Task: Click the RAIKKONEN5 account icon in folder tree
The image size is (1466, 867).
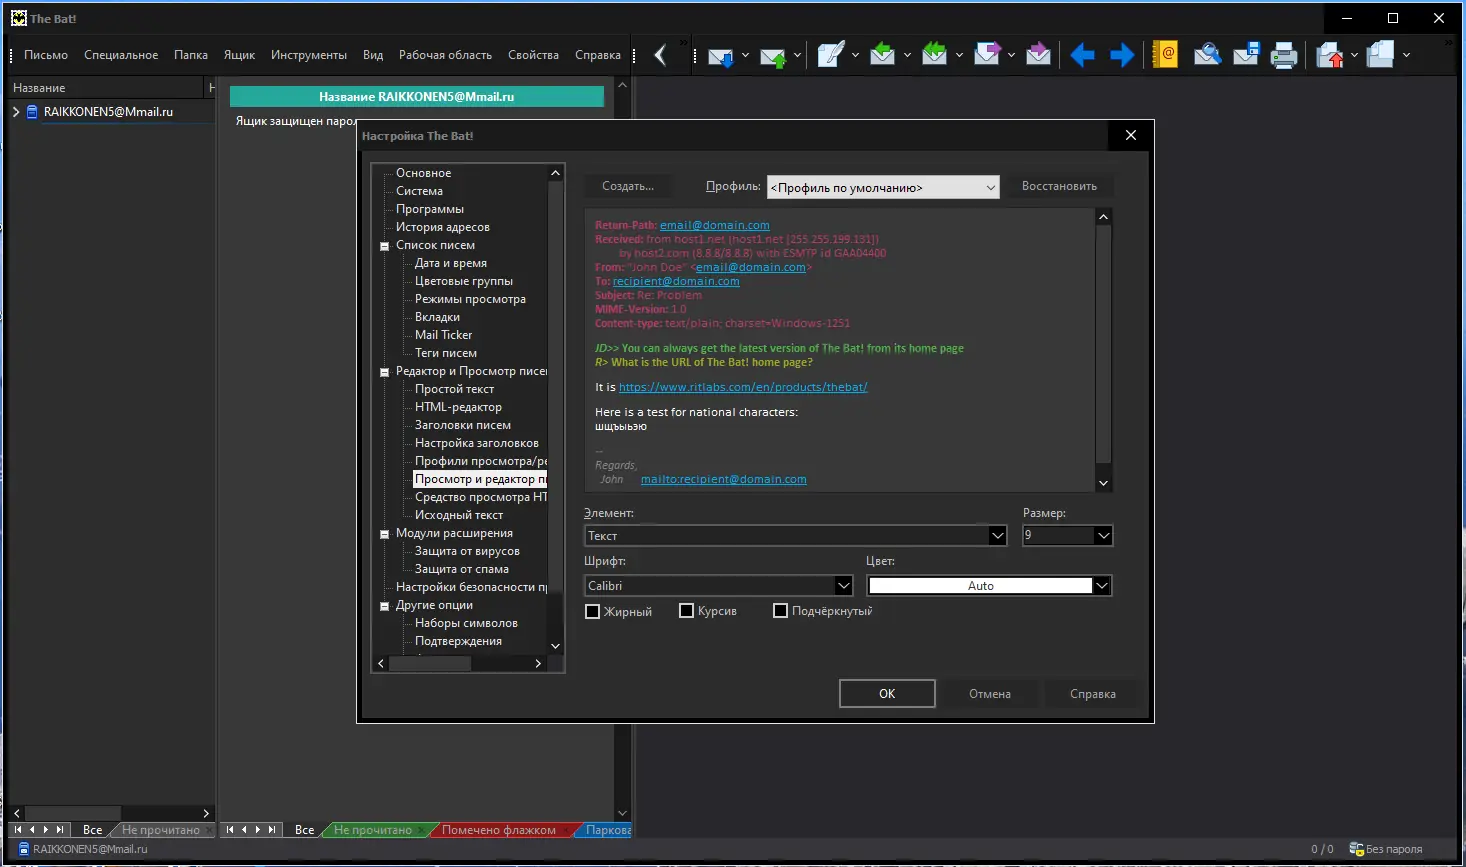Action: (32, 112)
